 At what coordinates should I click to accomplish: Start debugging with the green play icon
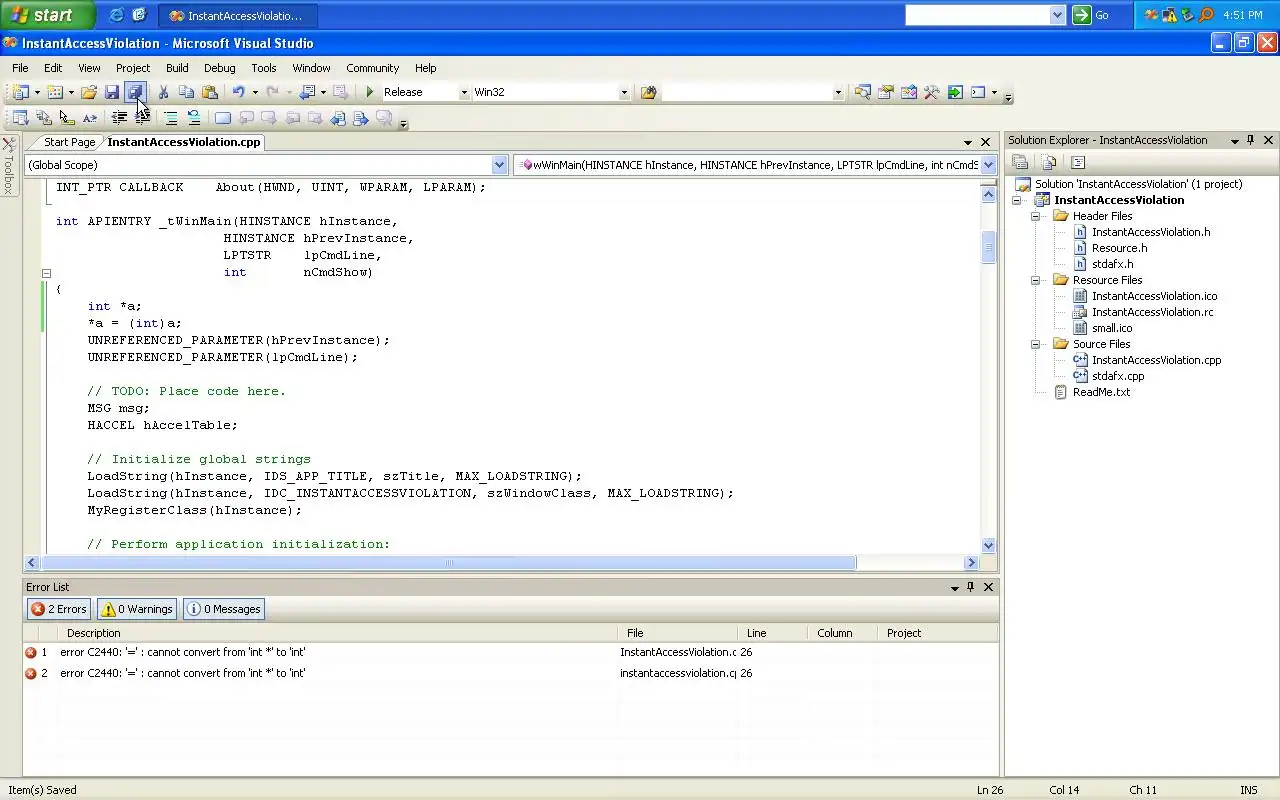click(370, 92)
